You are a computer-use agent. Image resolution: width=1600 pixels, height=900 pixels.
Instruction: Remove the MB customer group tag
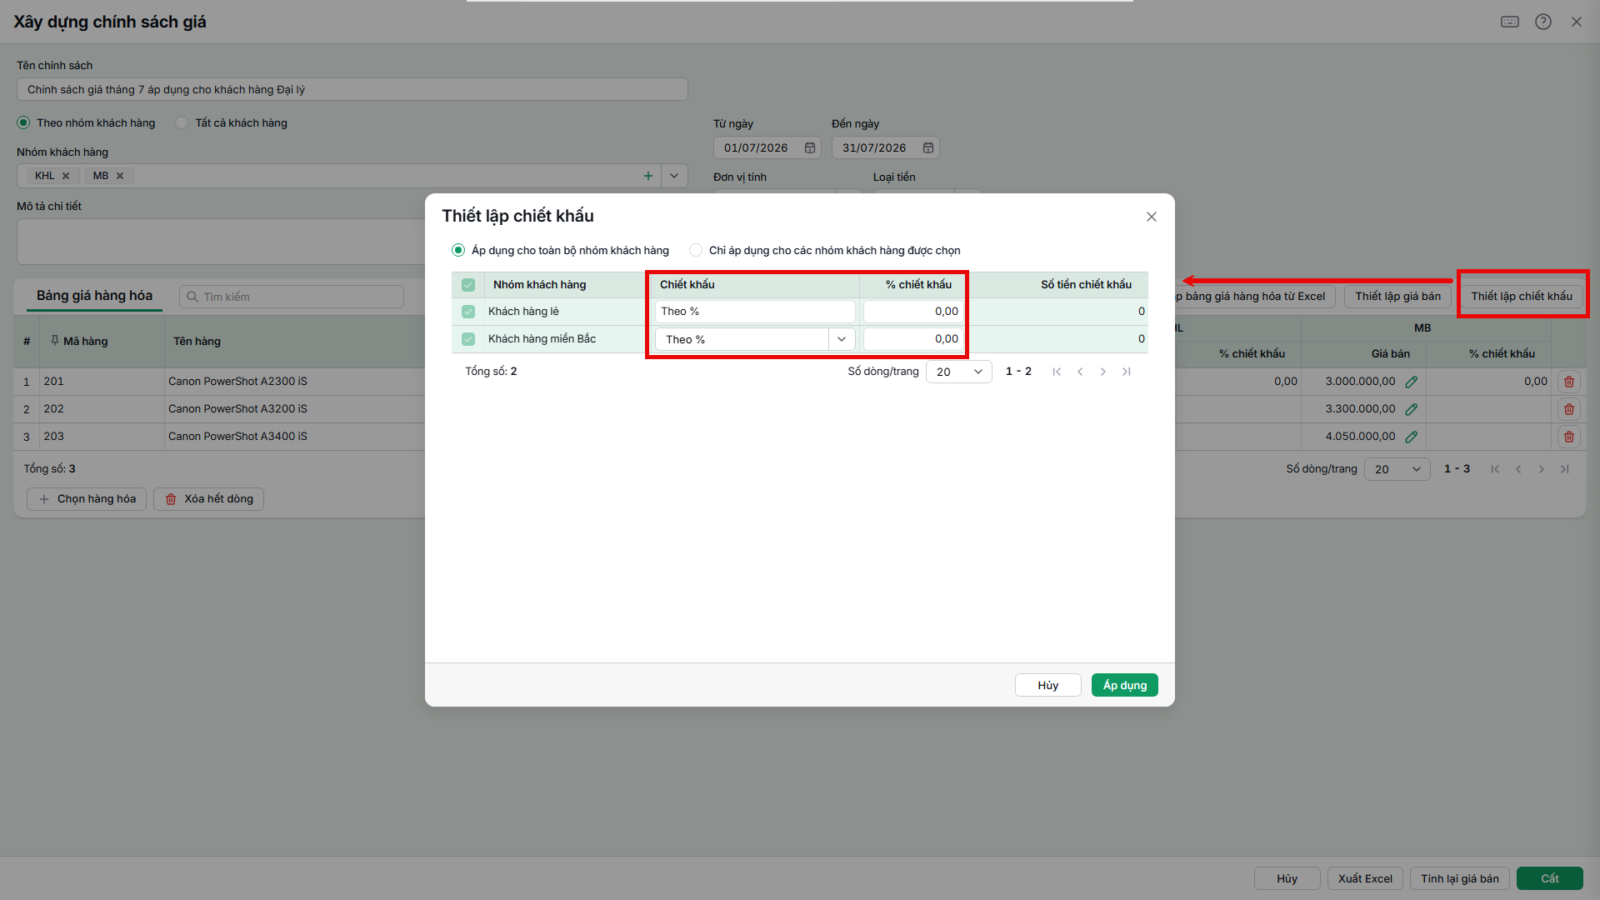point(120,176)
